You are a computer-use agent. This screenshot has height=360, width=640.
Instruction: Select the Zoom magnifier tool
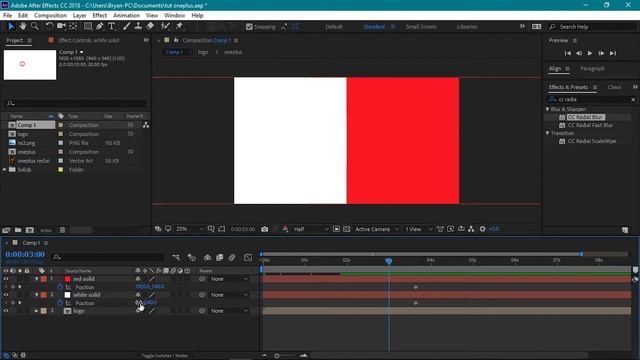pyautogui.click(x=35, y=26)
